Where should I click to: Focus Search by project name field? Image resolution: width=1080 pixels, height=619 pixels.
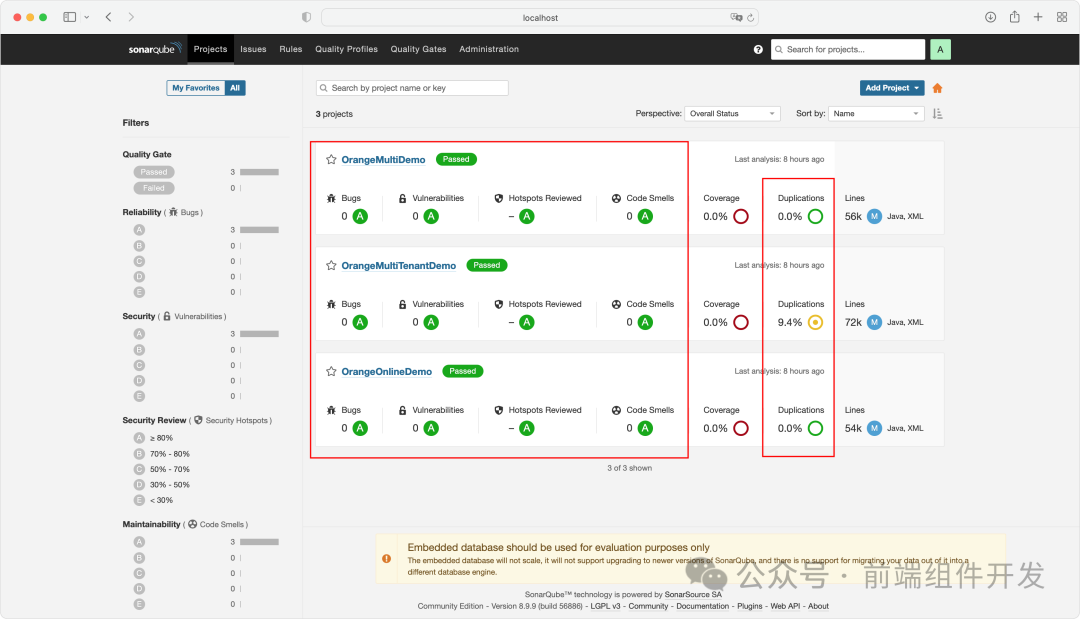point(412,88)
